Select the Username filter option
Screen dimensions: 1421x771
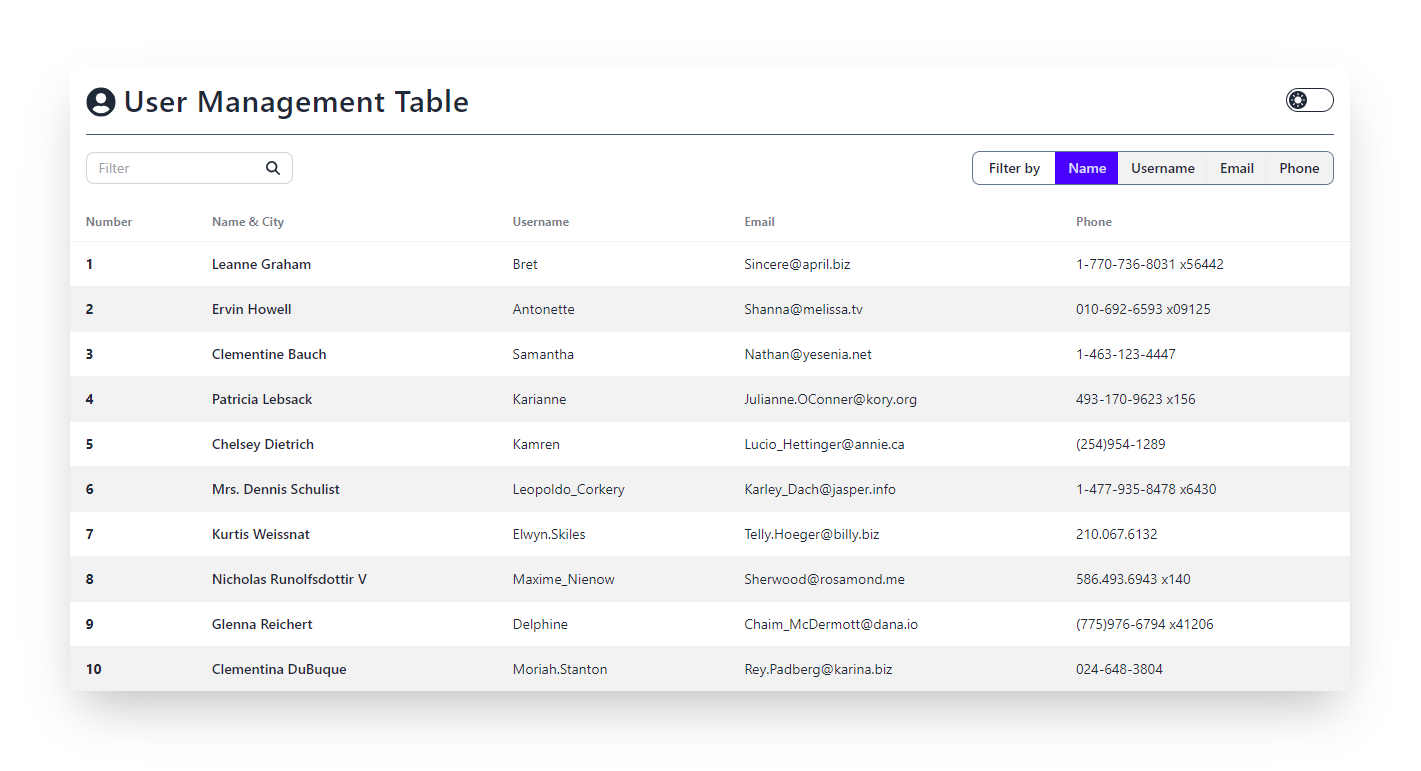(x=1163, y=168)
